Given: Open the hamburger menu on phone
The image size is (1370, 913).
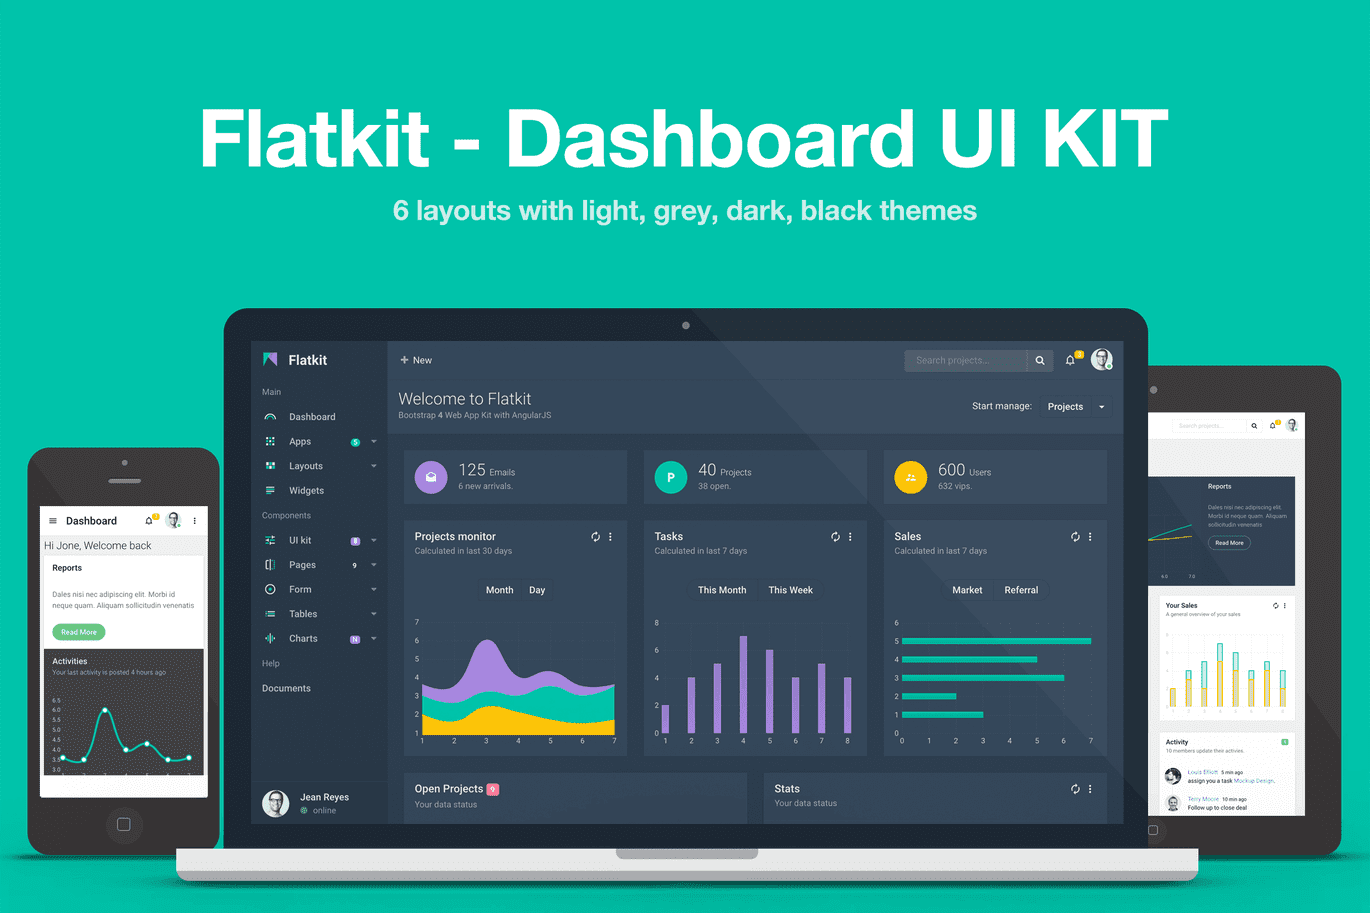Looking at the screenshot, I should pyautogui.click(x=53, y=521).
